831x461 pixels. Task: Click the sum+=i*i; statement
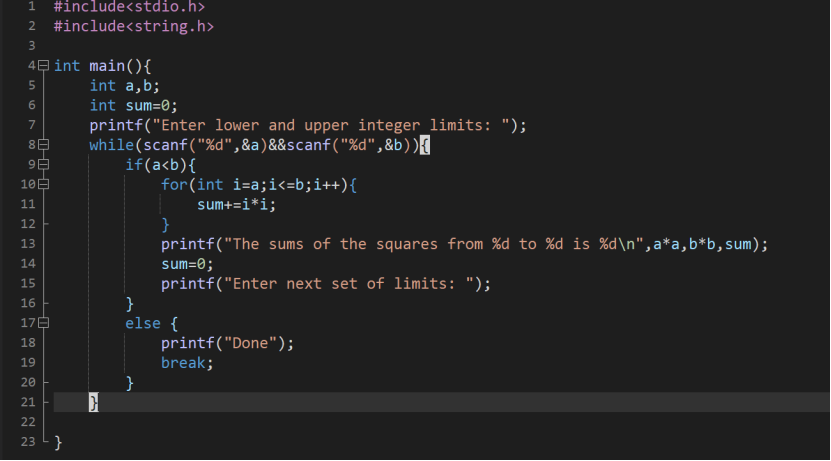(236, 205)
